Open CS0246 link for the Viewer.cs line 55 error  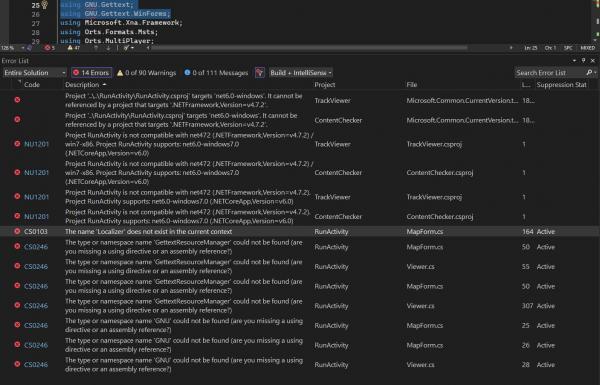tap(36, 266)
